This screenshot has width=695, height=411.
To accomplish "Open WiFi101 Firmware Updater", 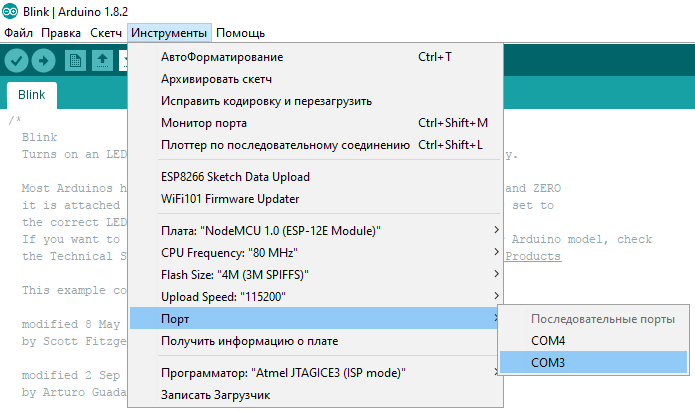I will (316, 199).
